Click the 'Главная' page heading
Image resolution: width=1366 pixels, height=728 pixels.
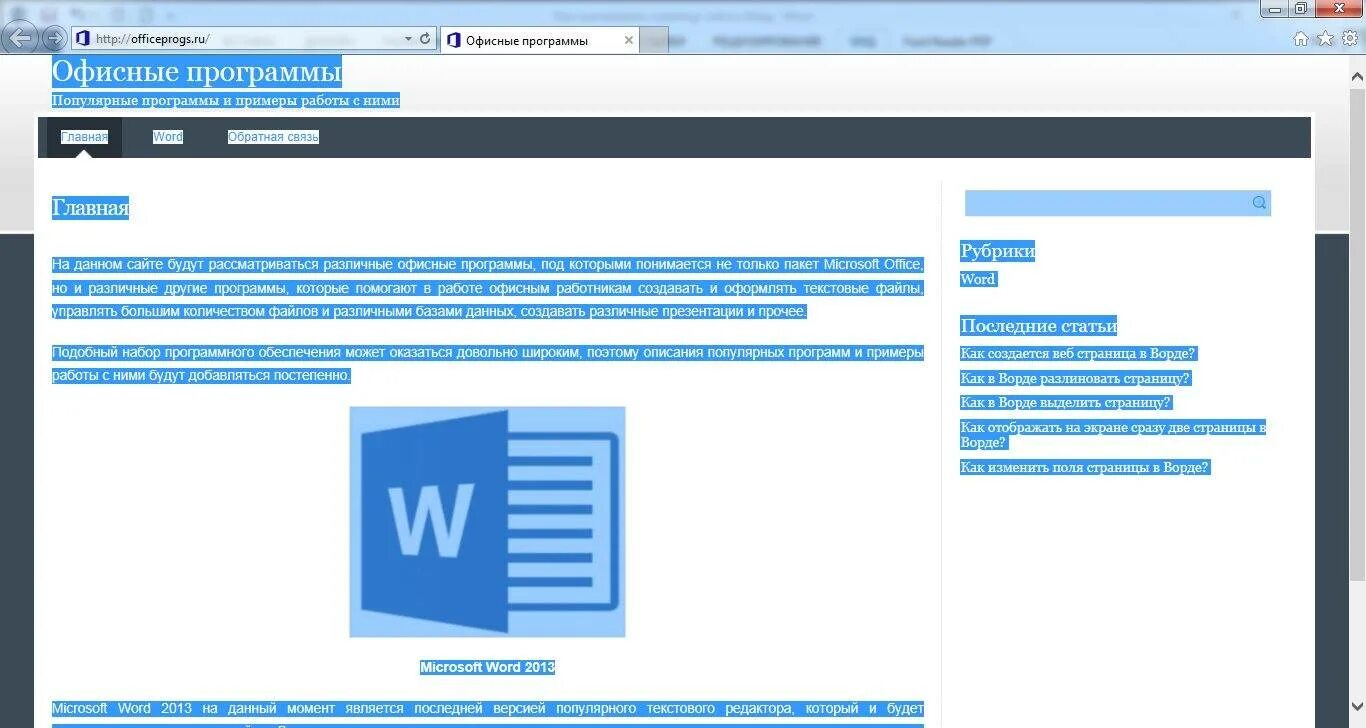click(91, 208)
